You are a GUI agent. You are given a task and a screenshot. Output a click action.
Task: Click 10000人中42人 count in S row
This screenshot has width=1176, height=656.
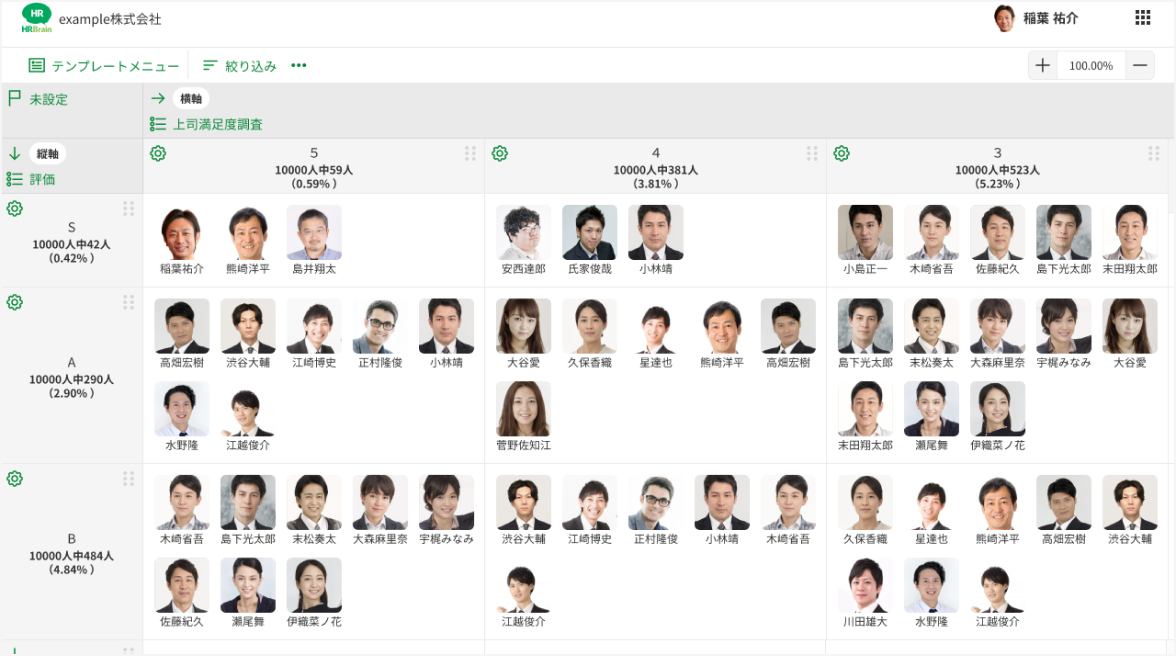tap(71, 244)
